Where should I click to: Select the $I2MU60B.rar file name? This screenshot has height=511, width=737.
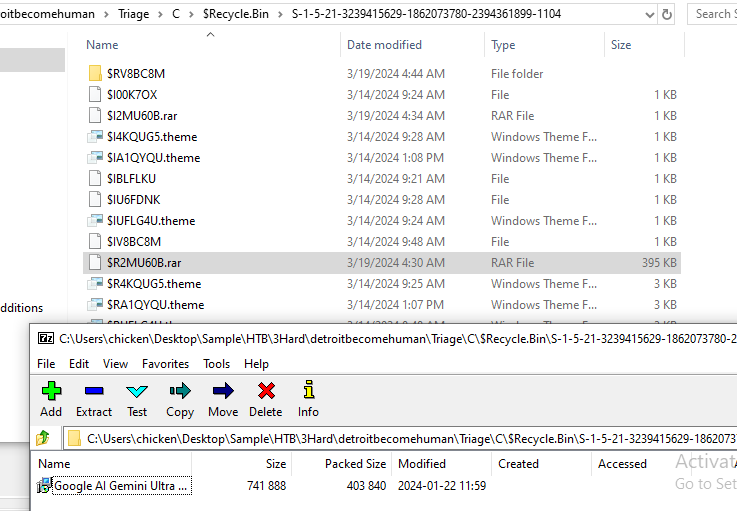coord(142,116)
